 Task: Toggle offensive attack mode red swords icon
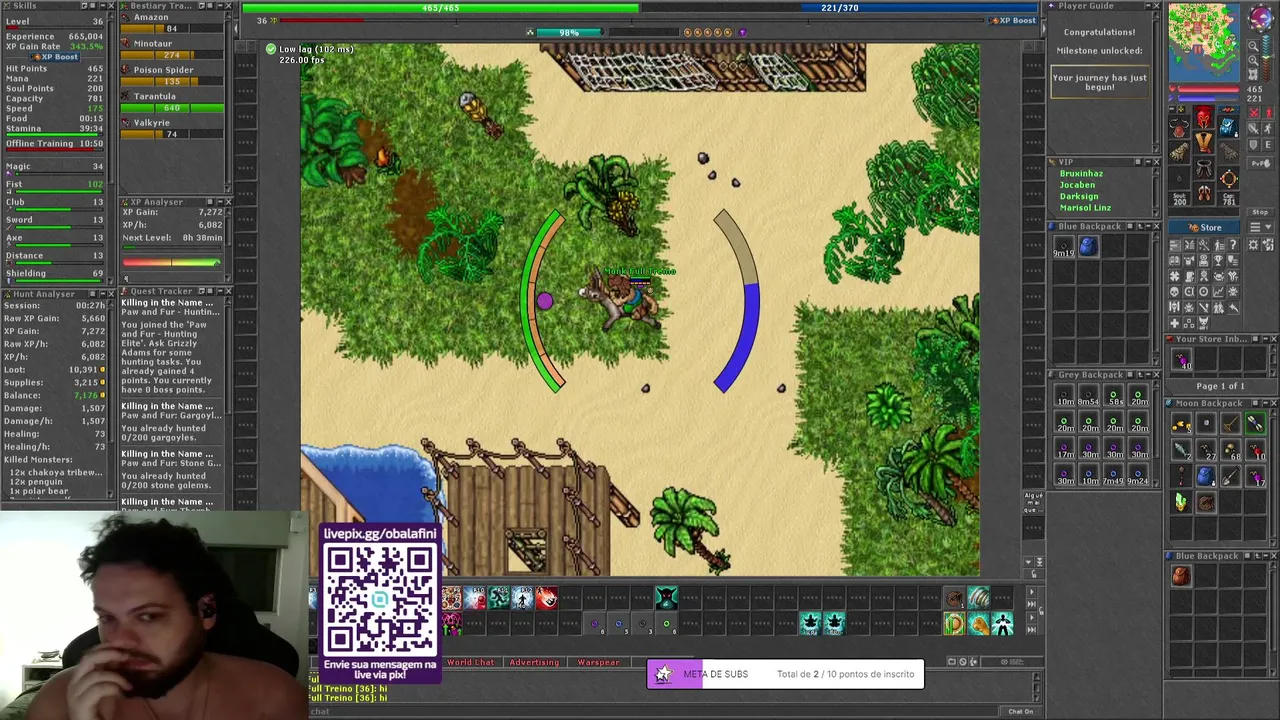pyautogui.click(x=1254, y=112)
